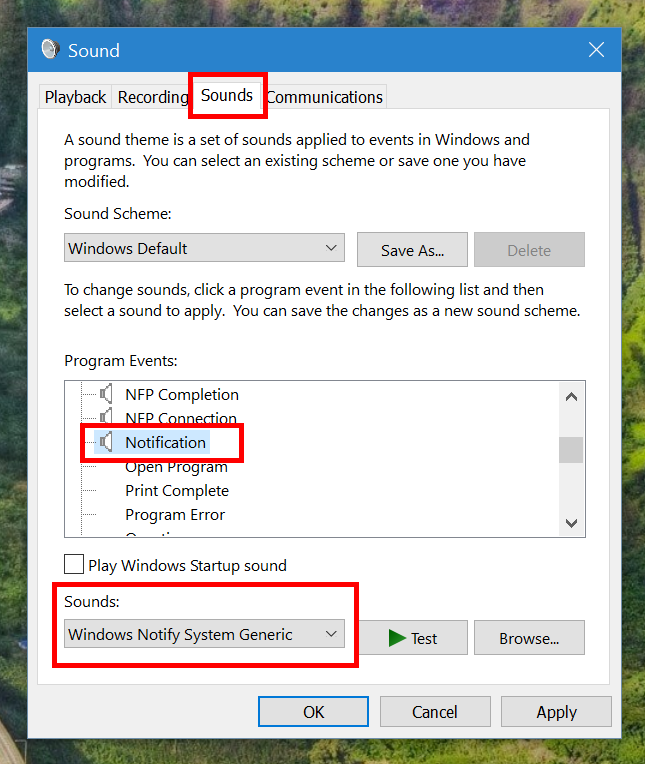
Task: Select the Sounds tab
Action: pyautogui.click(x=227, y=96)
